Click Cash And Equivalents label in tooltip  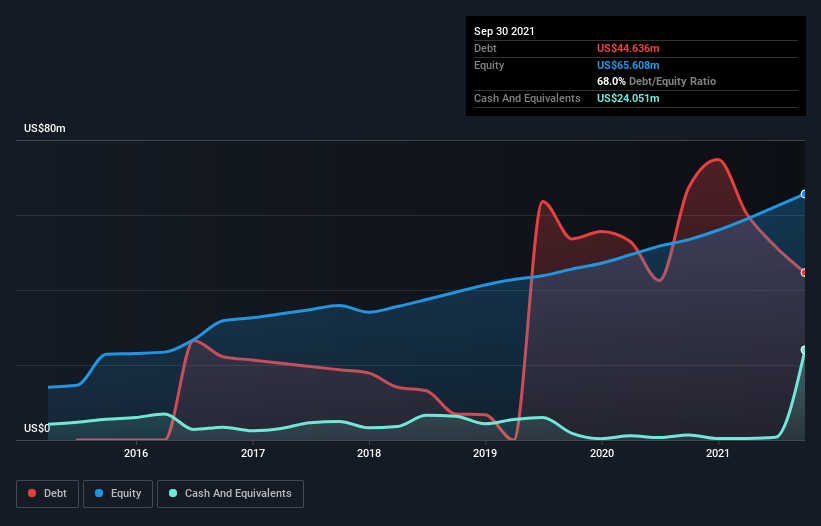[x=527, y=98]
